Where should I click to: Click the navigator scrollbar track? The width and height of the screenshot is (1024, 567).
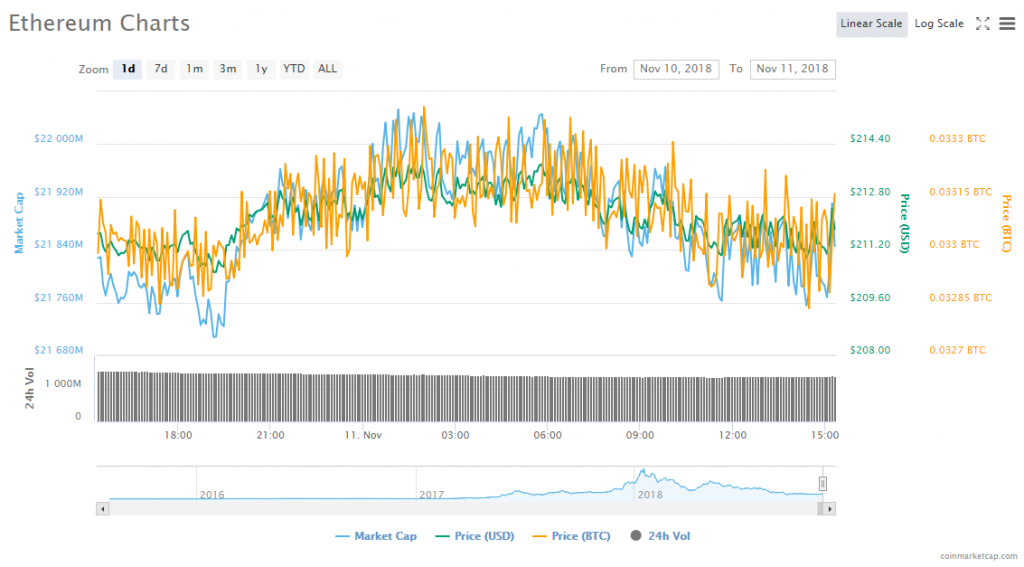(462, 509)
